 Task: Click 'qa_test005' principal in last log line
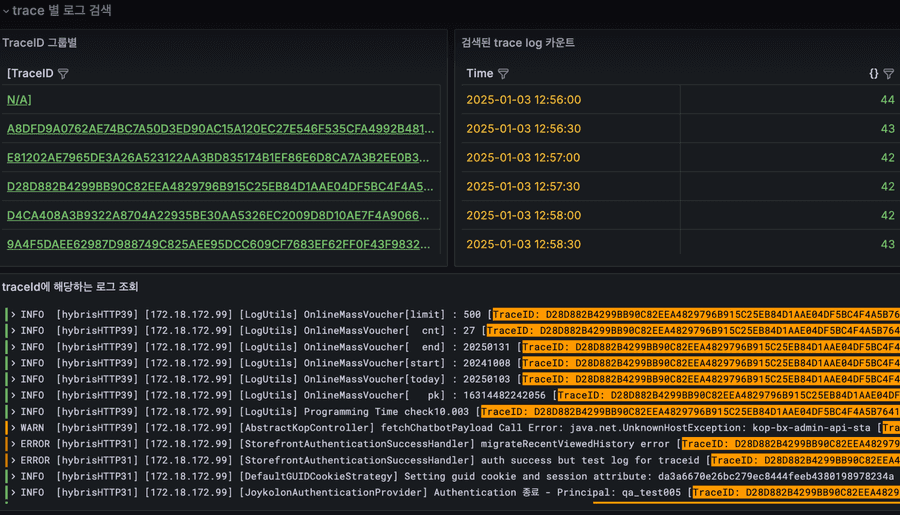point(651,492)
